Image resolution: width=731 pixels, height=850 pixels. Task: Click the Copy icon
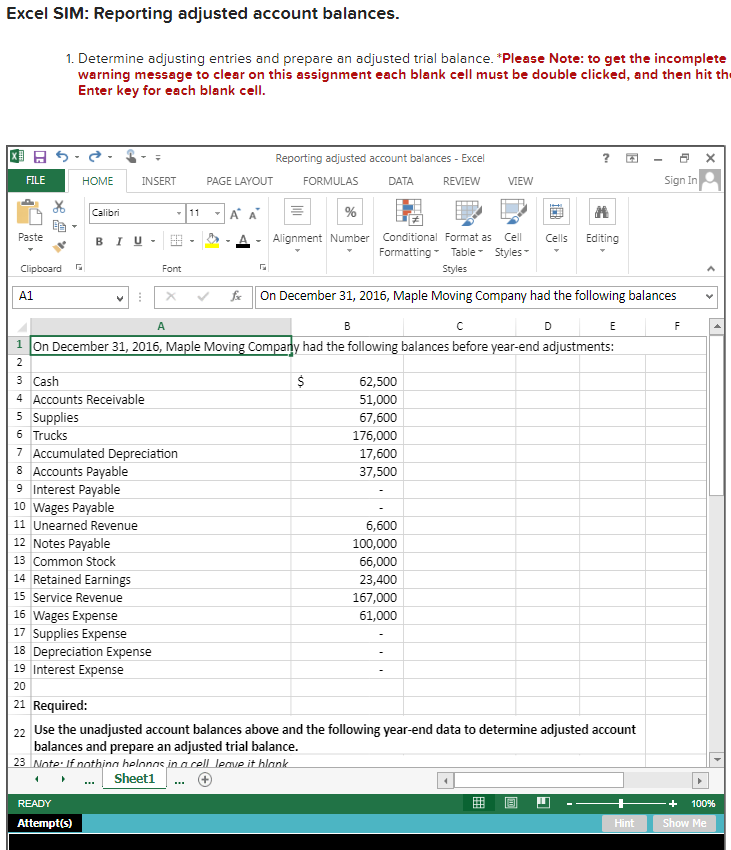[60, 226]
